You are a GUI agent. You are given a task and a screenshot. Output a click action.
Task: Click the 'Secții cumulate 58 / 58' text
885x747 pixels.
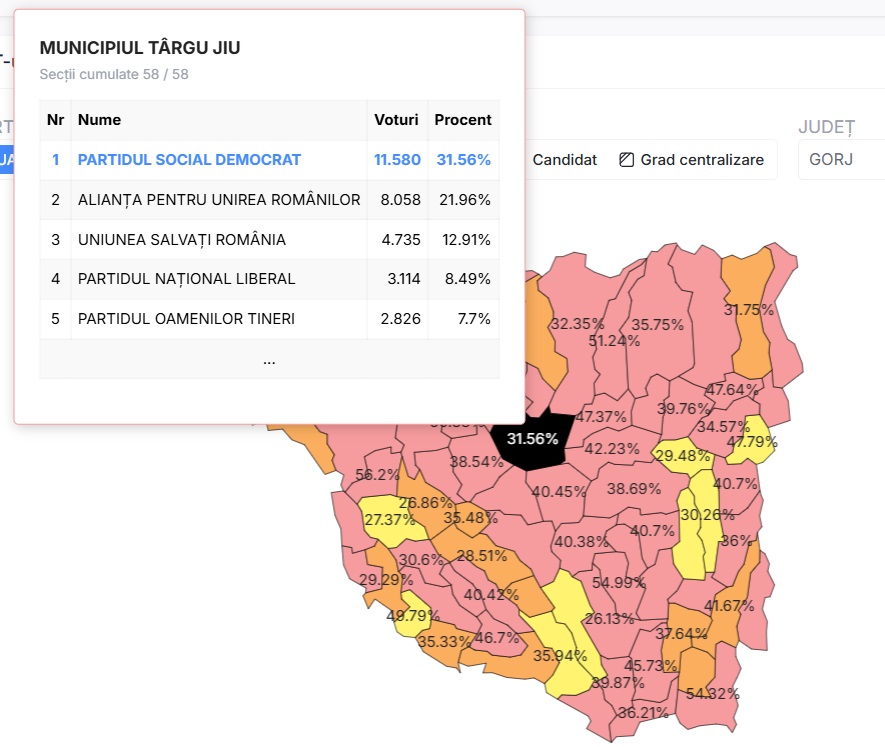pyautogui.click(x=114, y=74)
